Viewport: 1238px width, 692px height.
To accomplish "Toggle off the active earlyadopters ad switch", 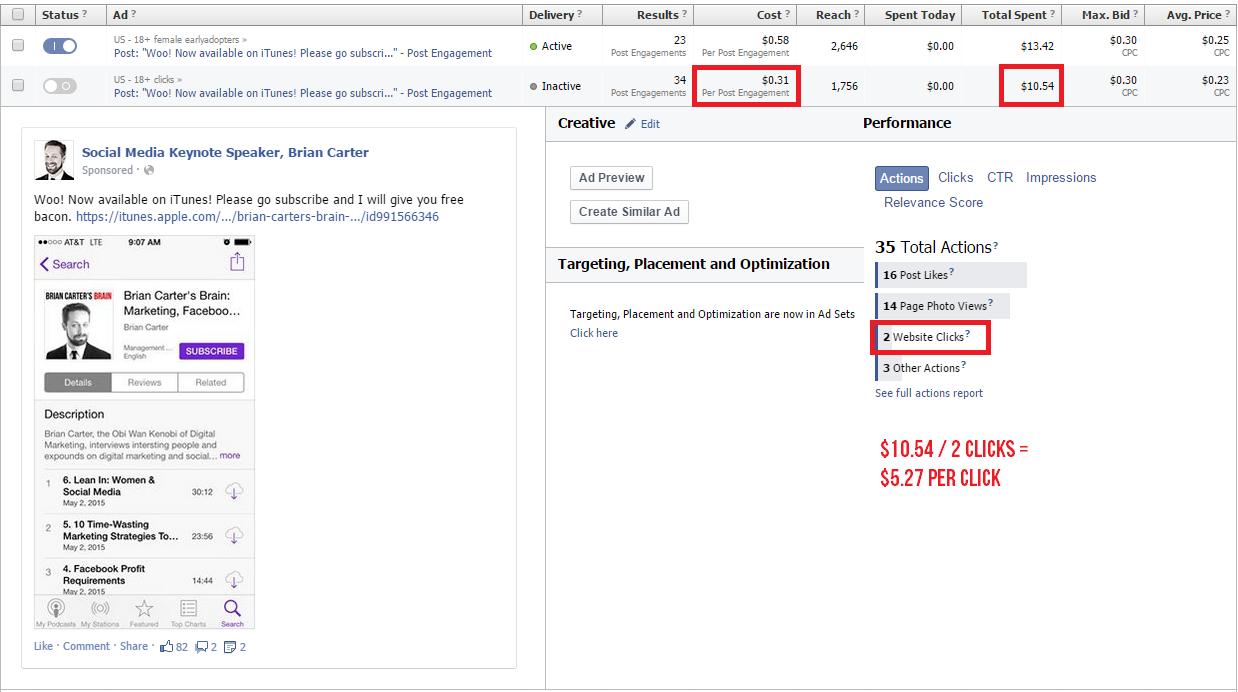I will pos(60,46).
